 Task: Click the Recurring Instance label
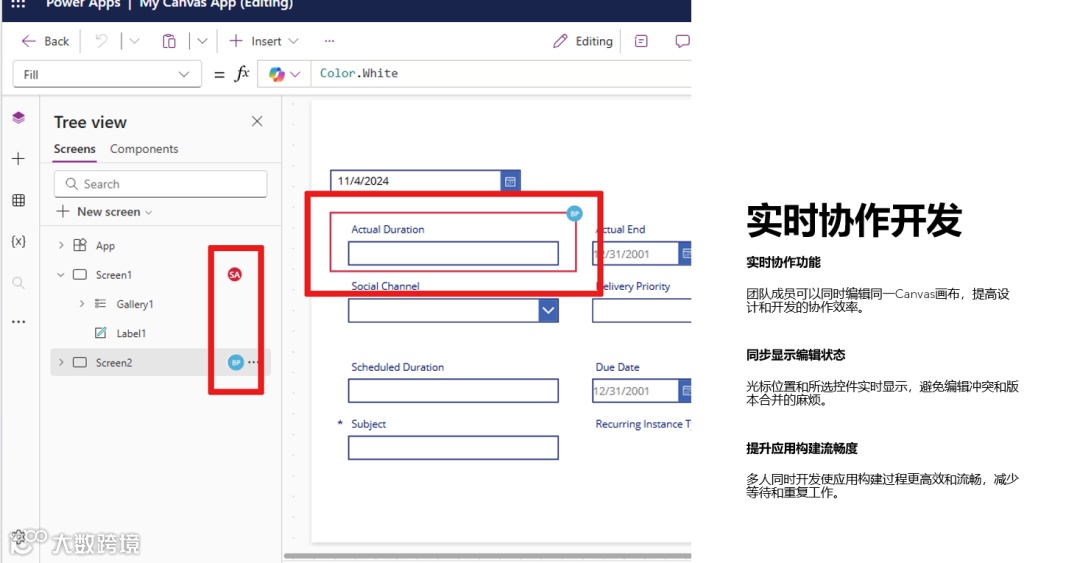click(x=643, y=424)
